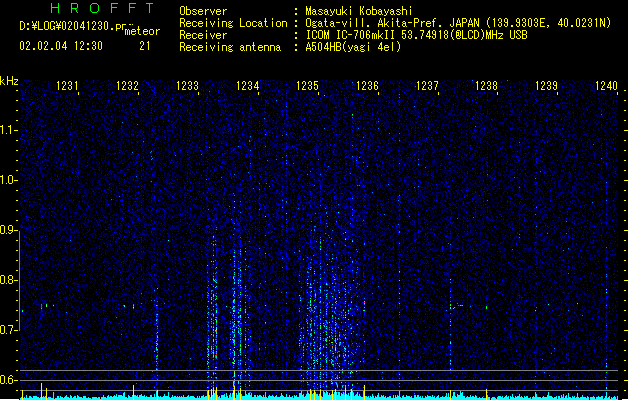Click the meteor count value 21
The height and width of the screenshot is (400, 629).
[x=145, y=46]
